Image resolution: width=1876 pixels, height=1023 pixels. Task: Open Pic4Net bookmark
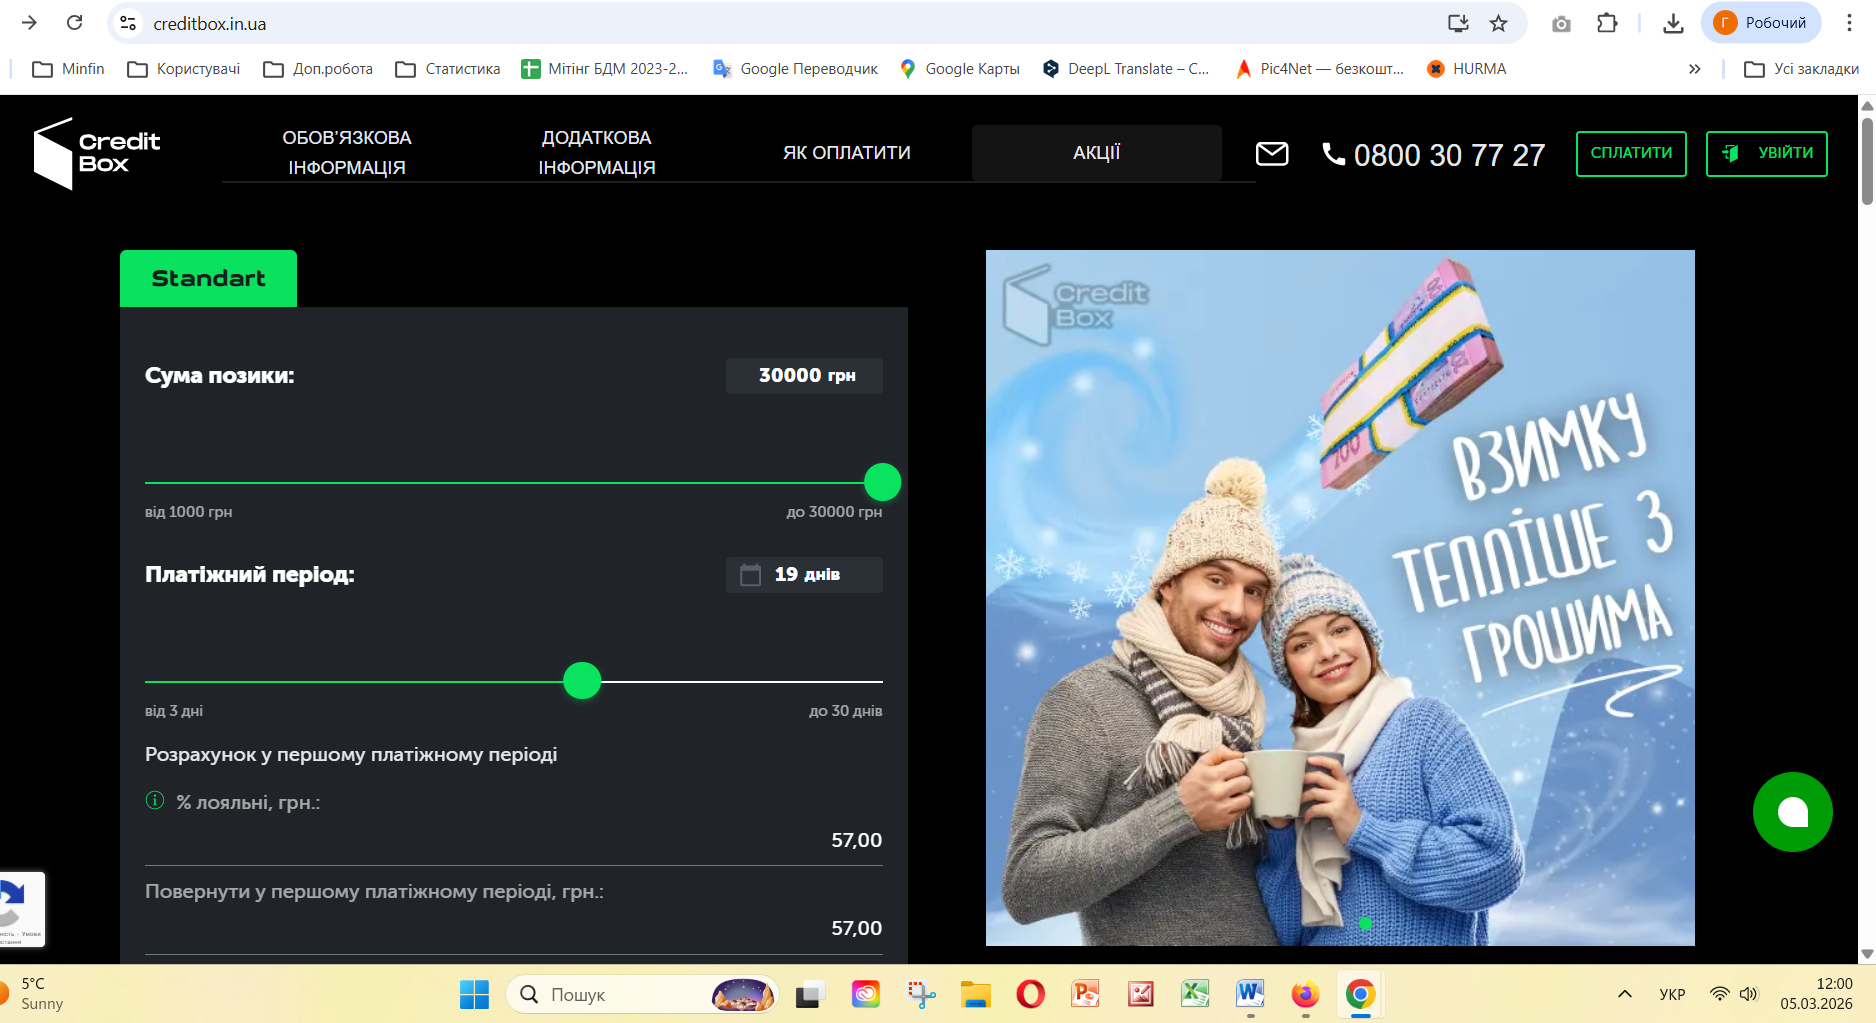point(1320,69)
